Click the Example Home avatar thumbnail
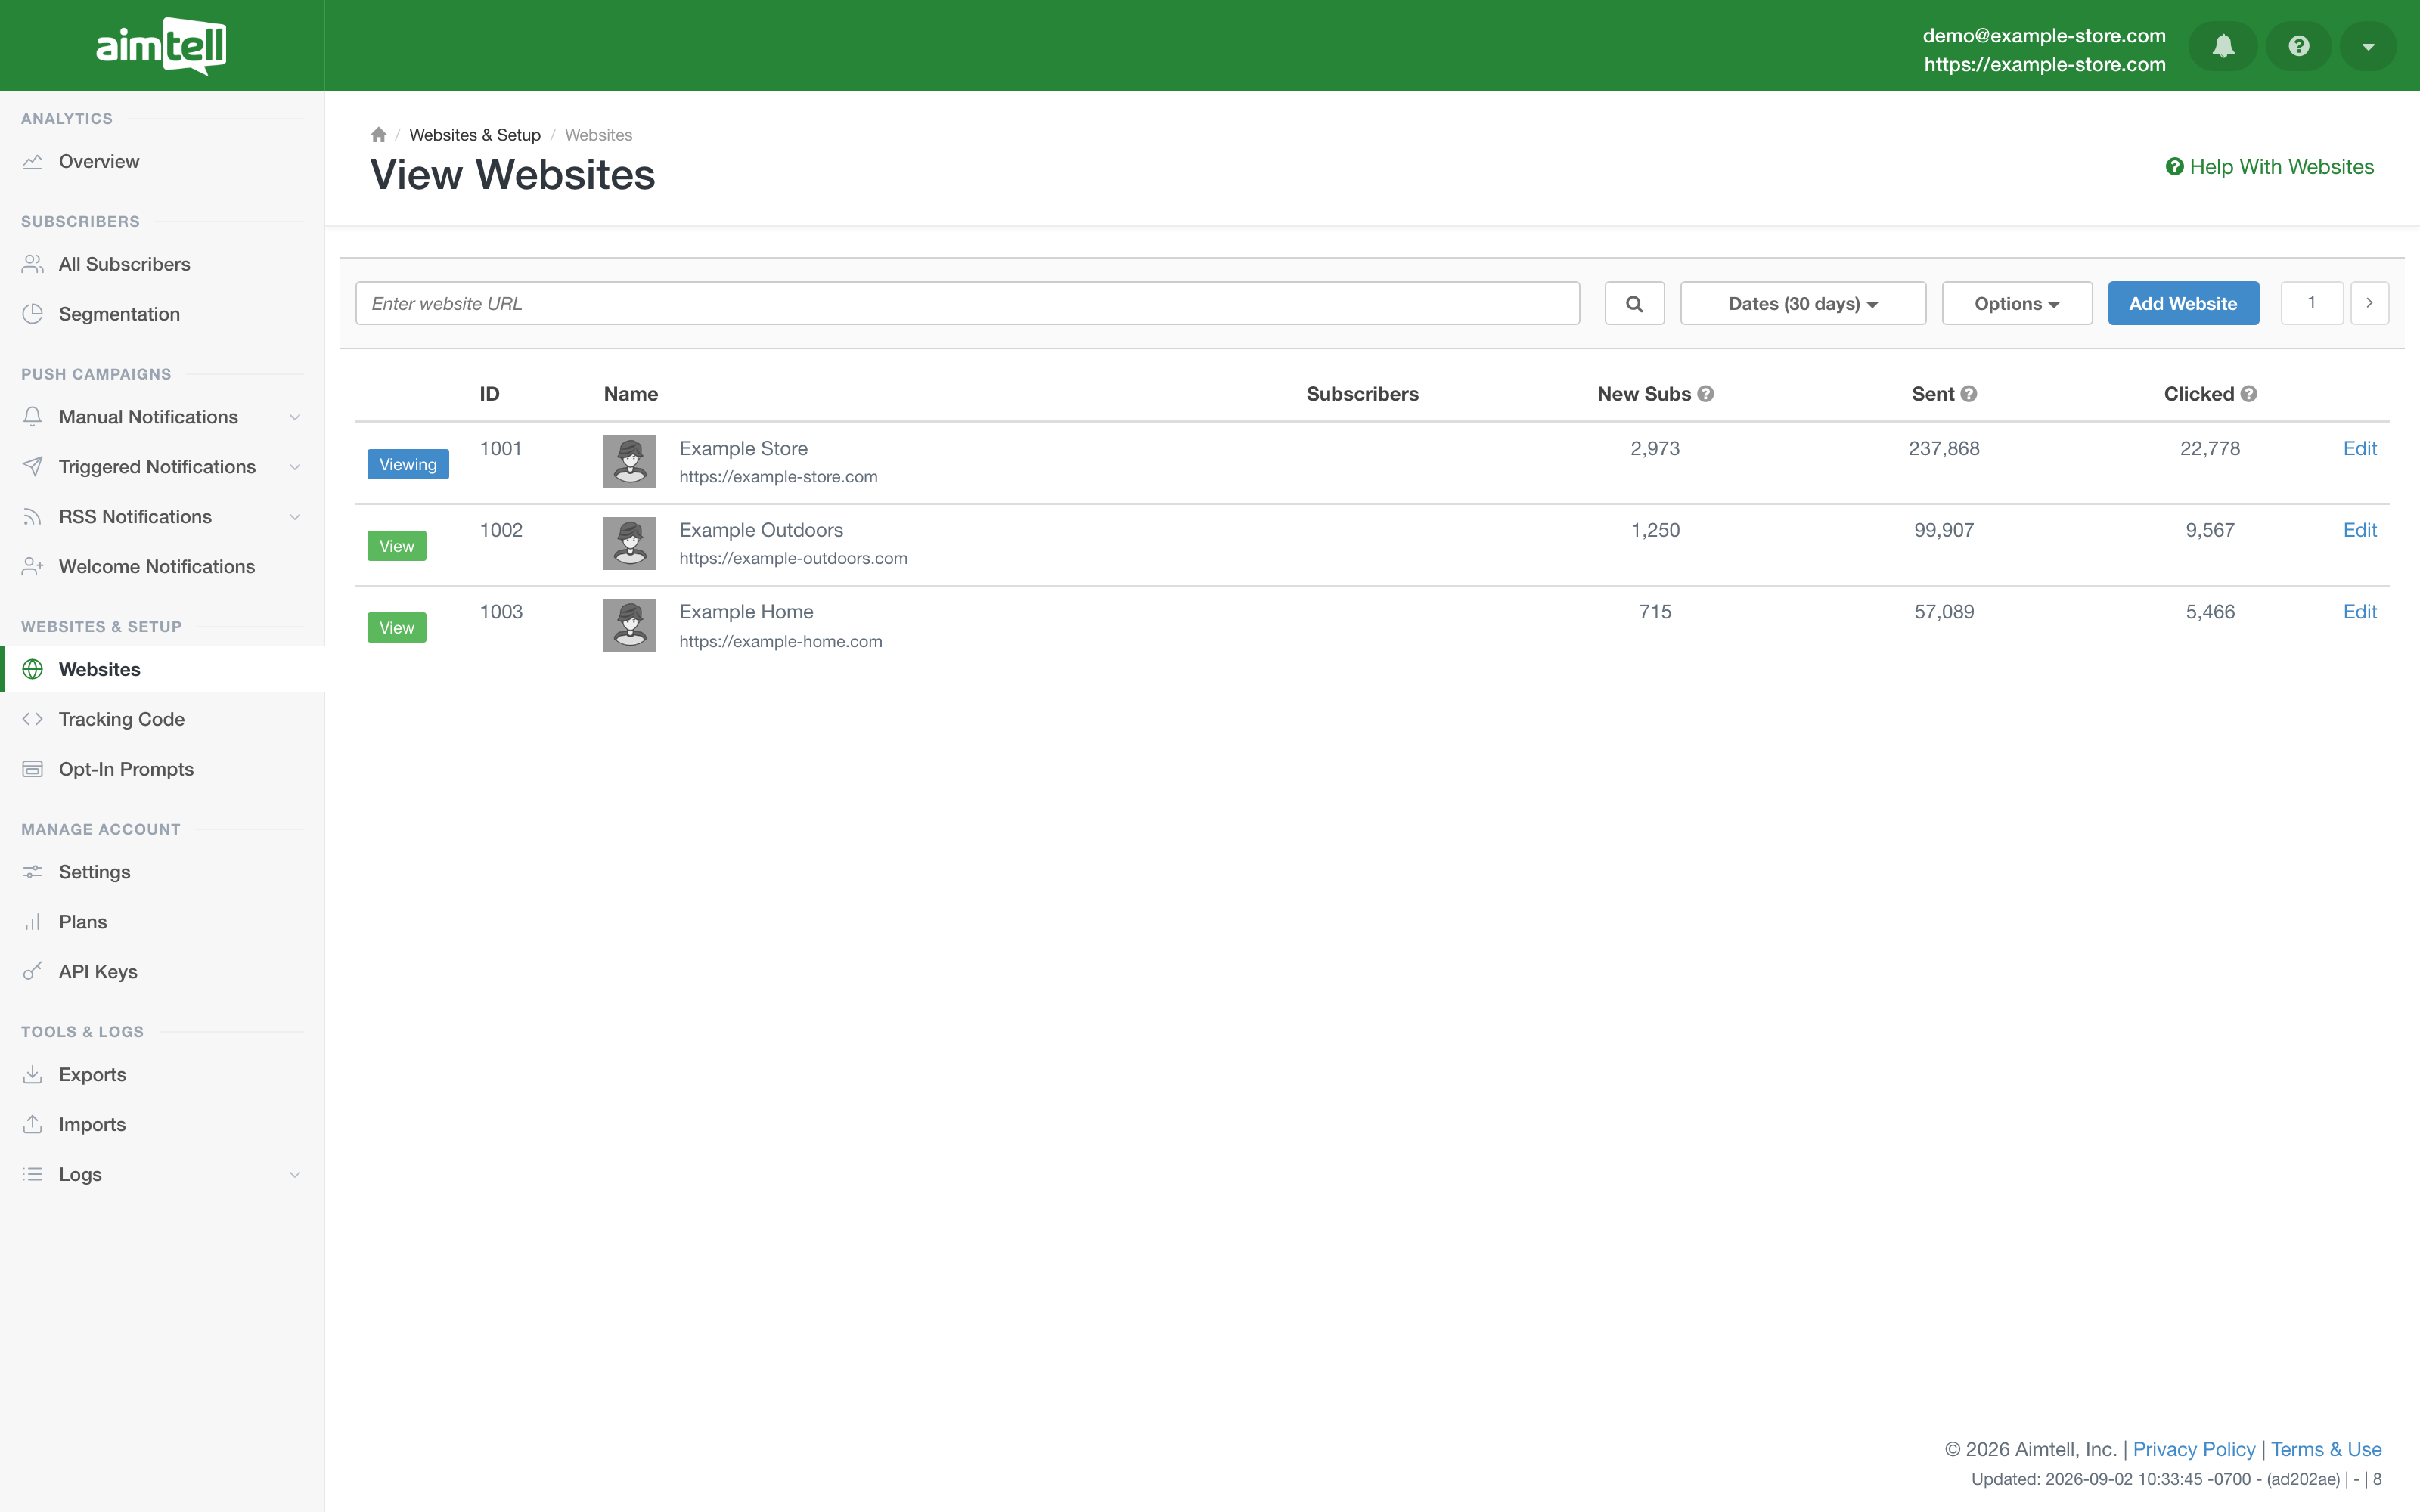The height and width of the screenshot is (1512, 2420). 629,625
